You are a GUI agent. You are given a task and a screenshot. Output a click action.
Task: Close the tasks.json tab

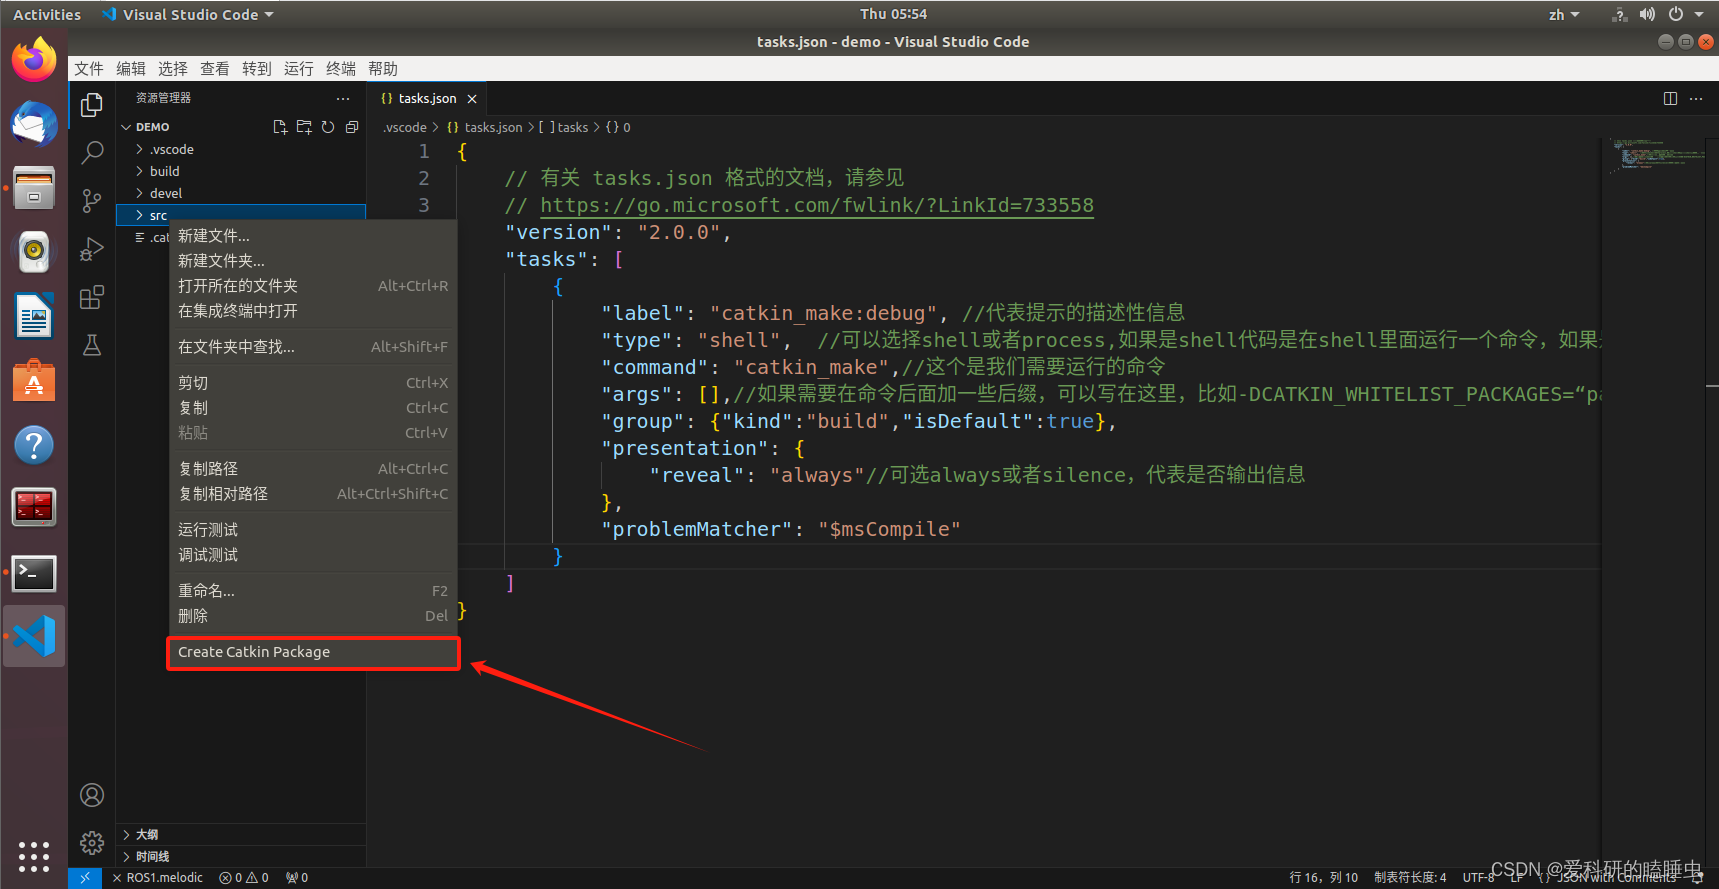(x=472, y=99)
